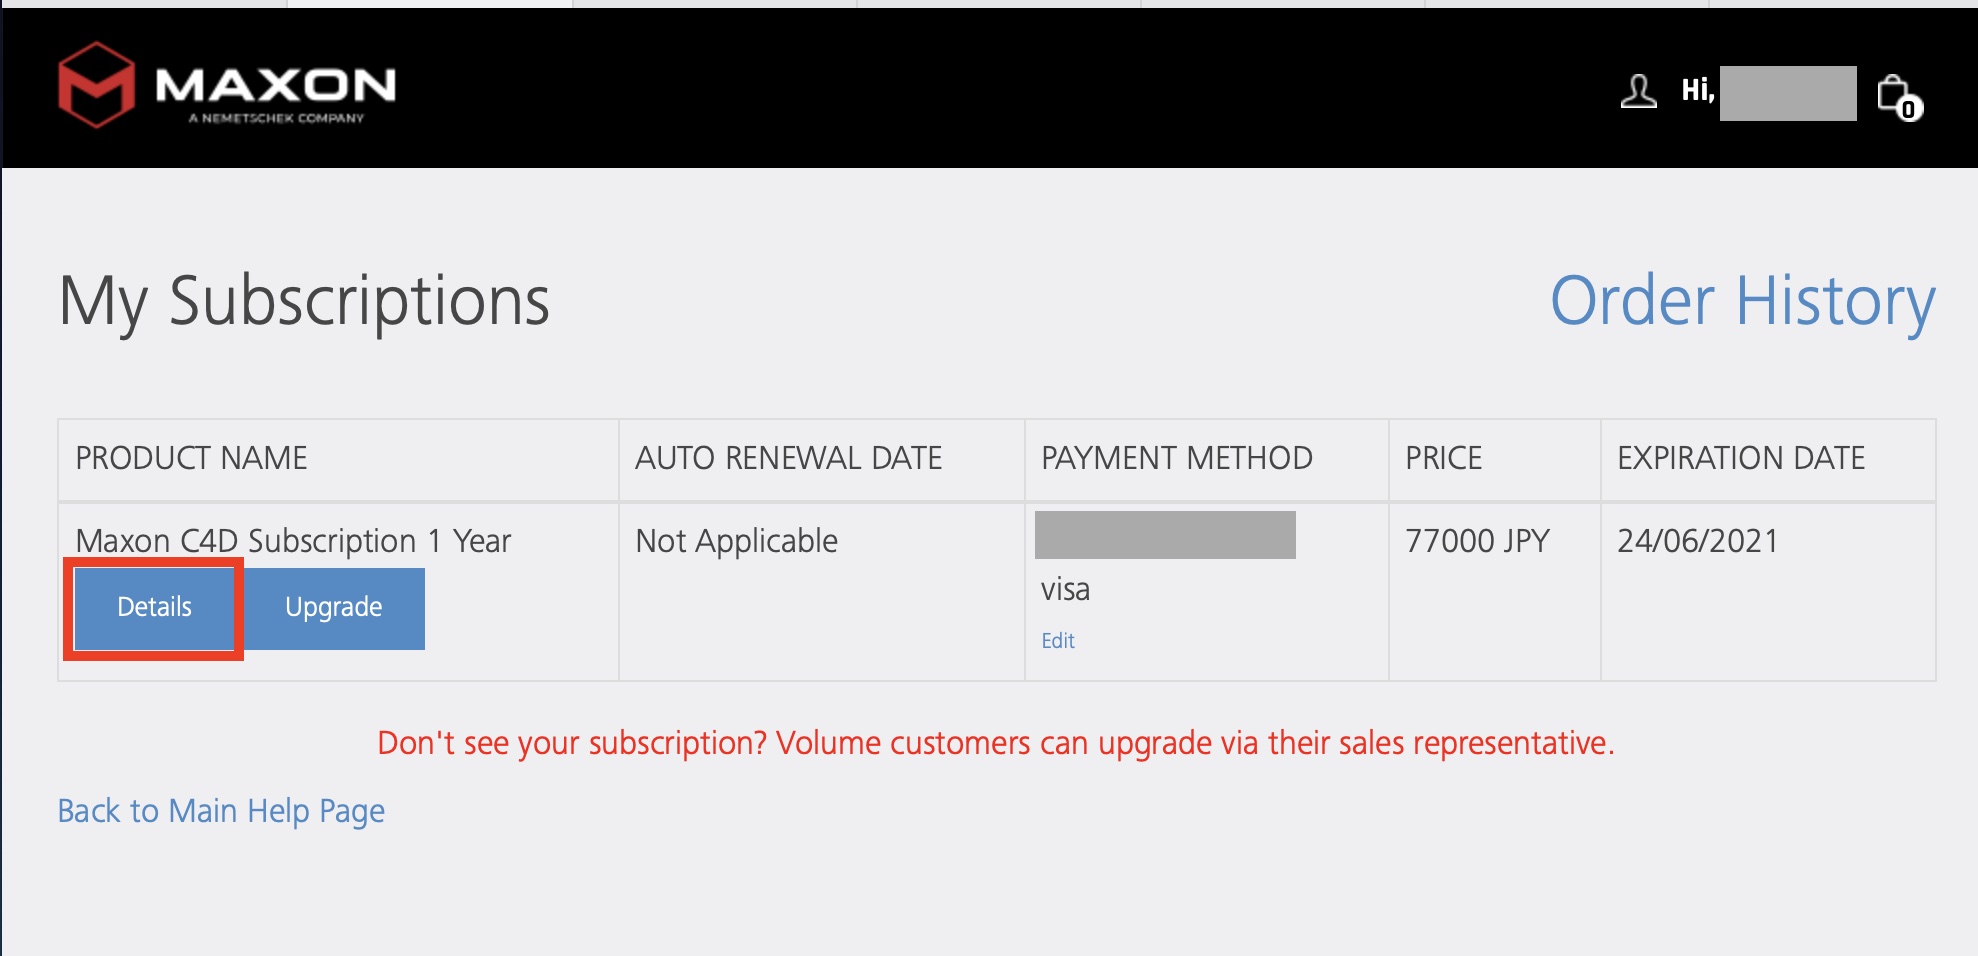Click the red Maxon hexagon logo

click(96, 85)
